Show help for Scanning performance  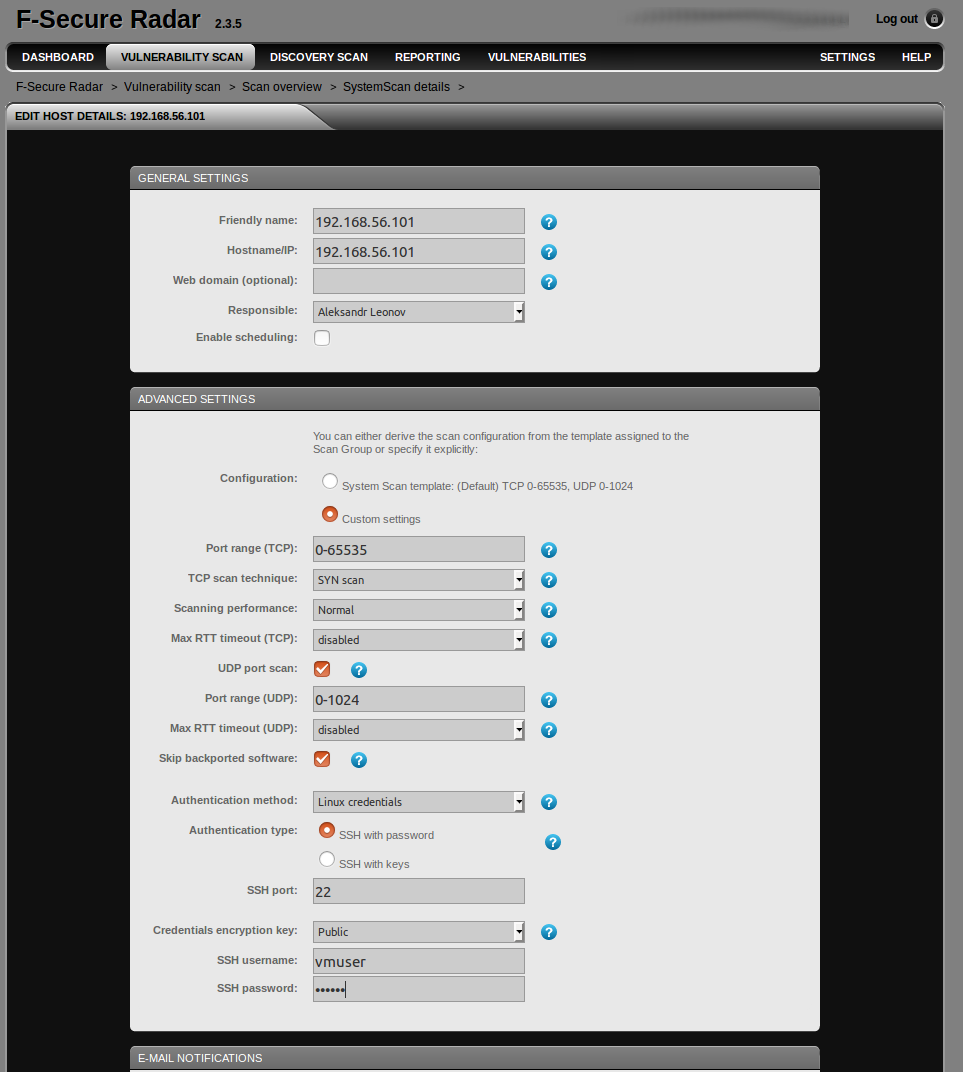point(549,611)
